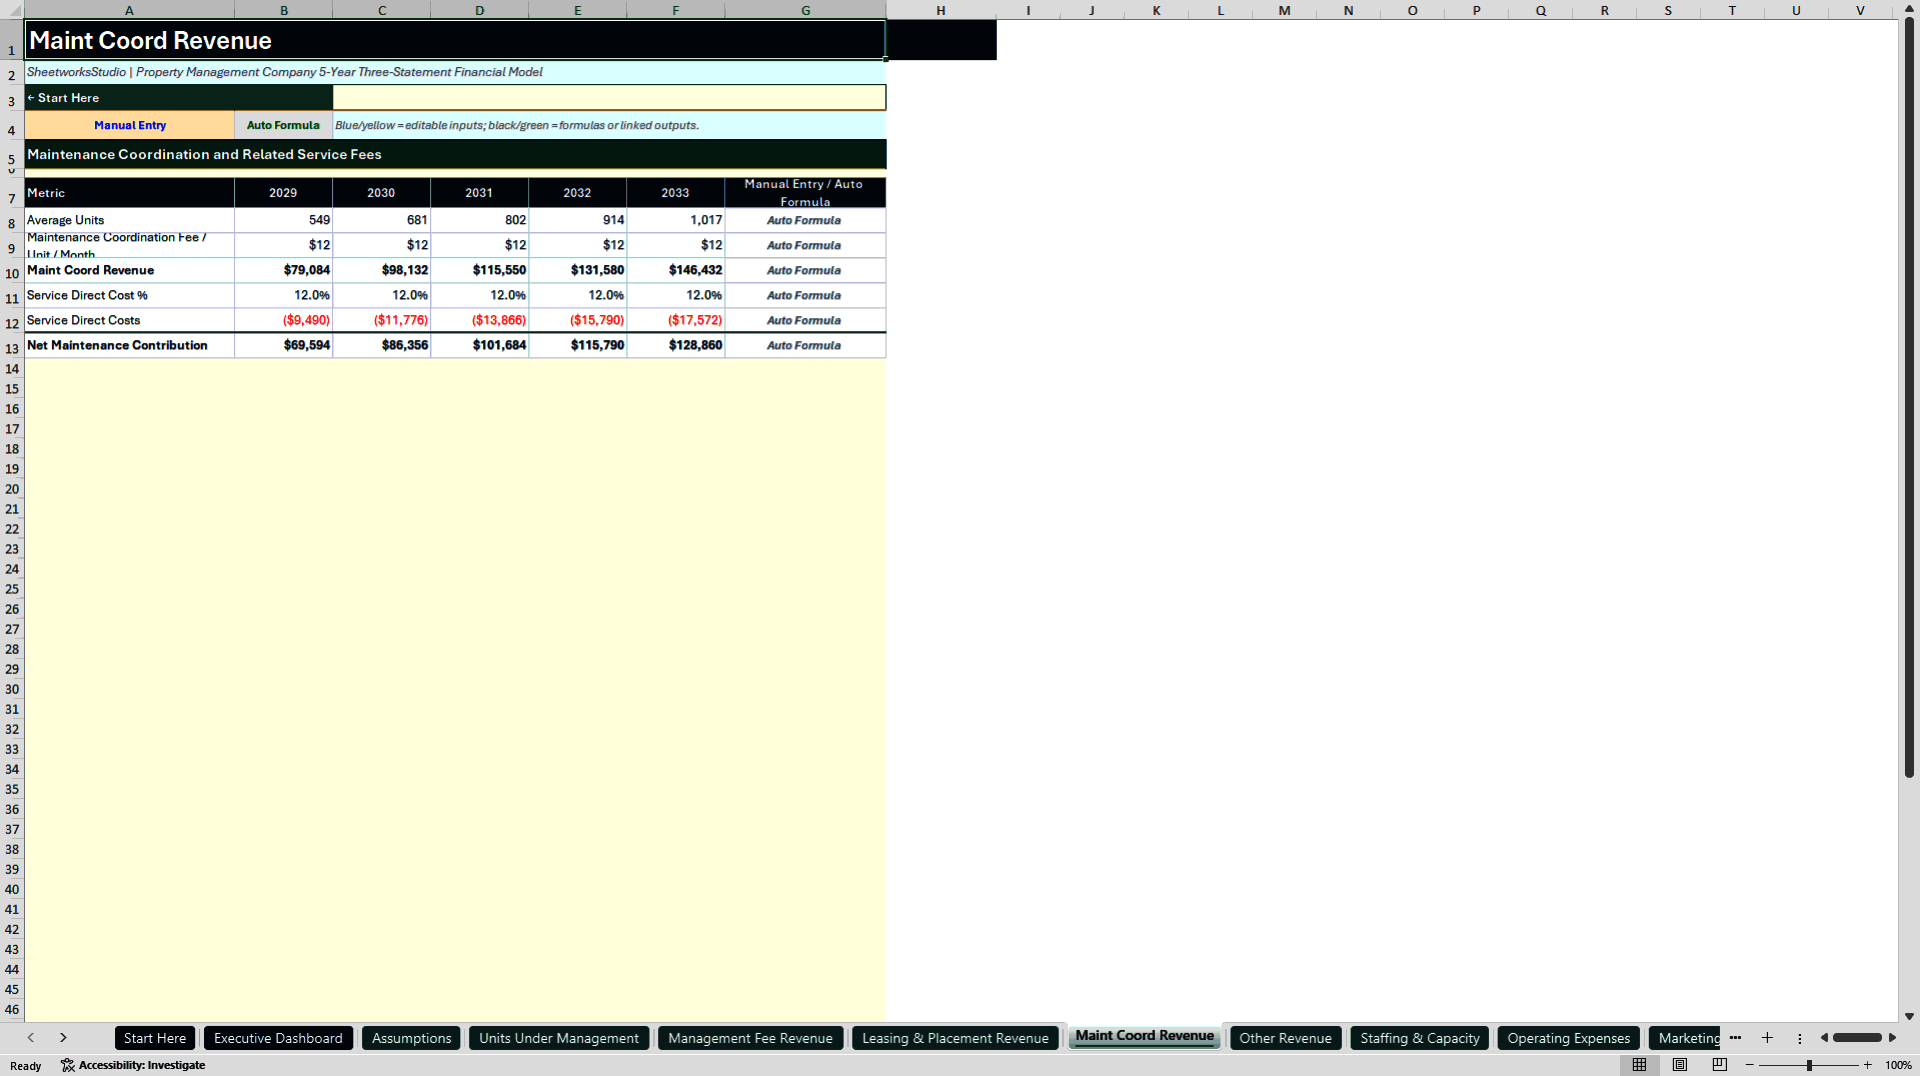Open the Assumptions sheet tab
The height and width of the screenshot is (1076, 1920).
(411, 1038)
